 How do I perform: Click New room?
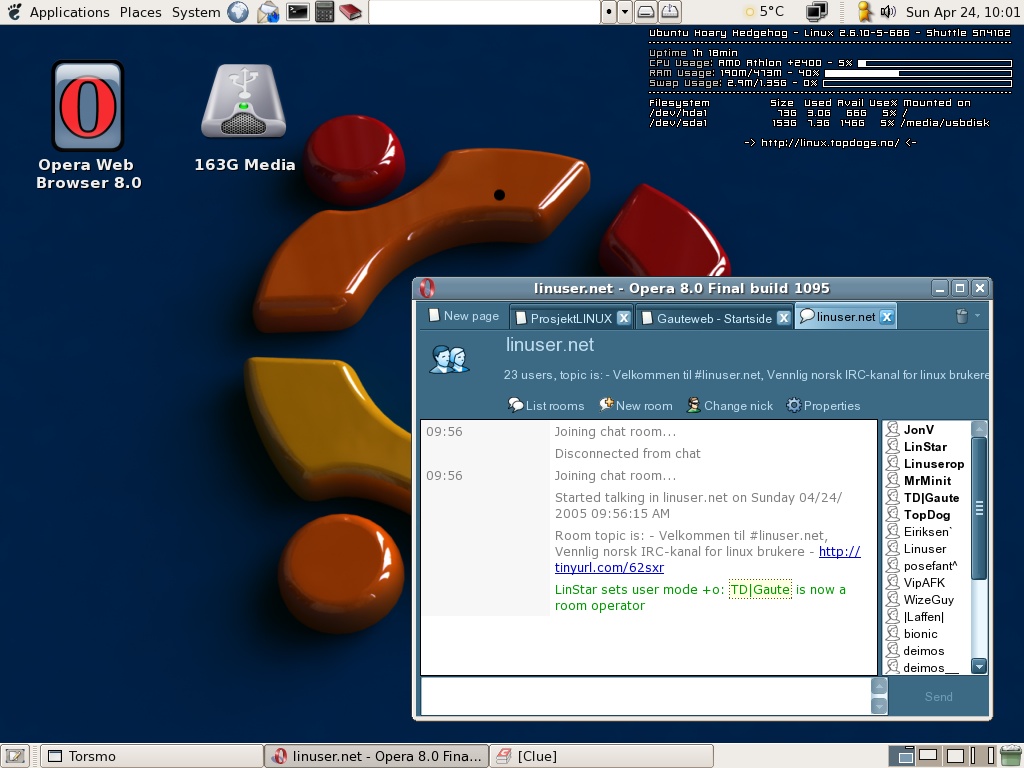pos(636,406)
